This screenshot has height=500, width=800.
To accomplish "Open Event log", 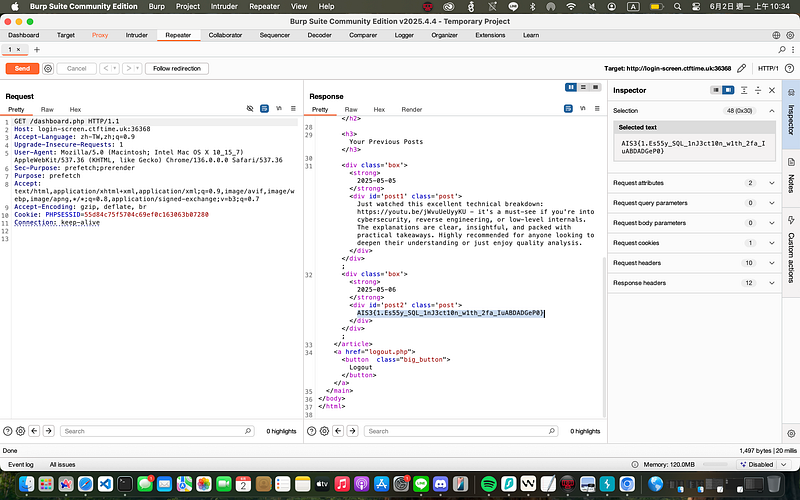I will 20,464.
